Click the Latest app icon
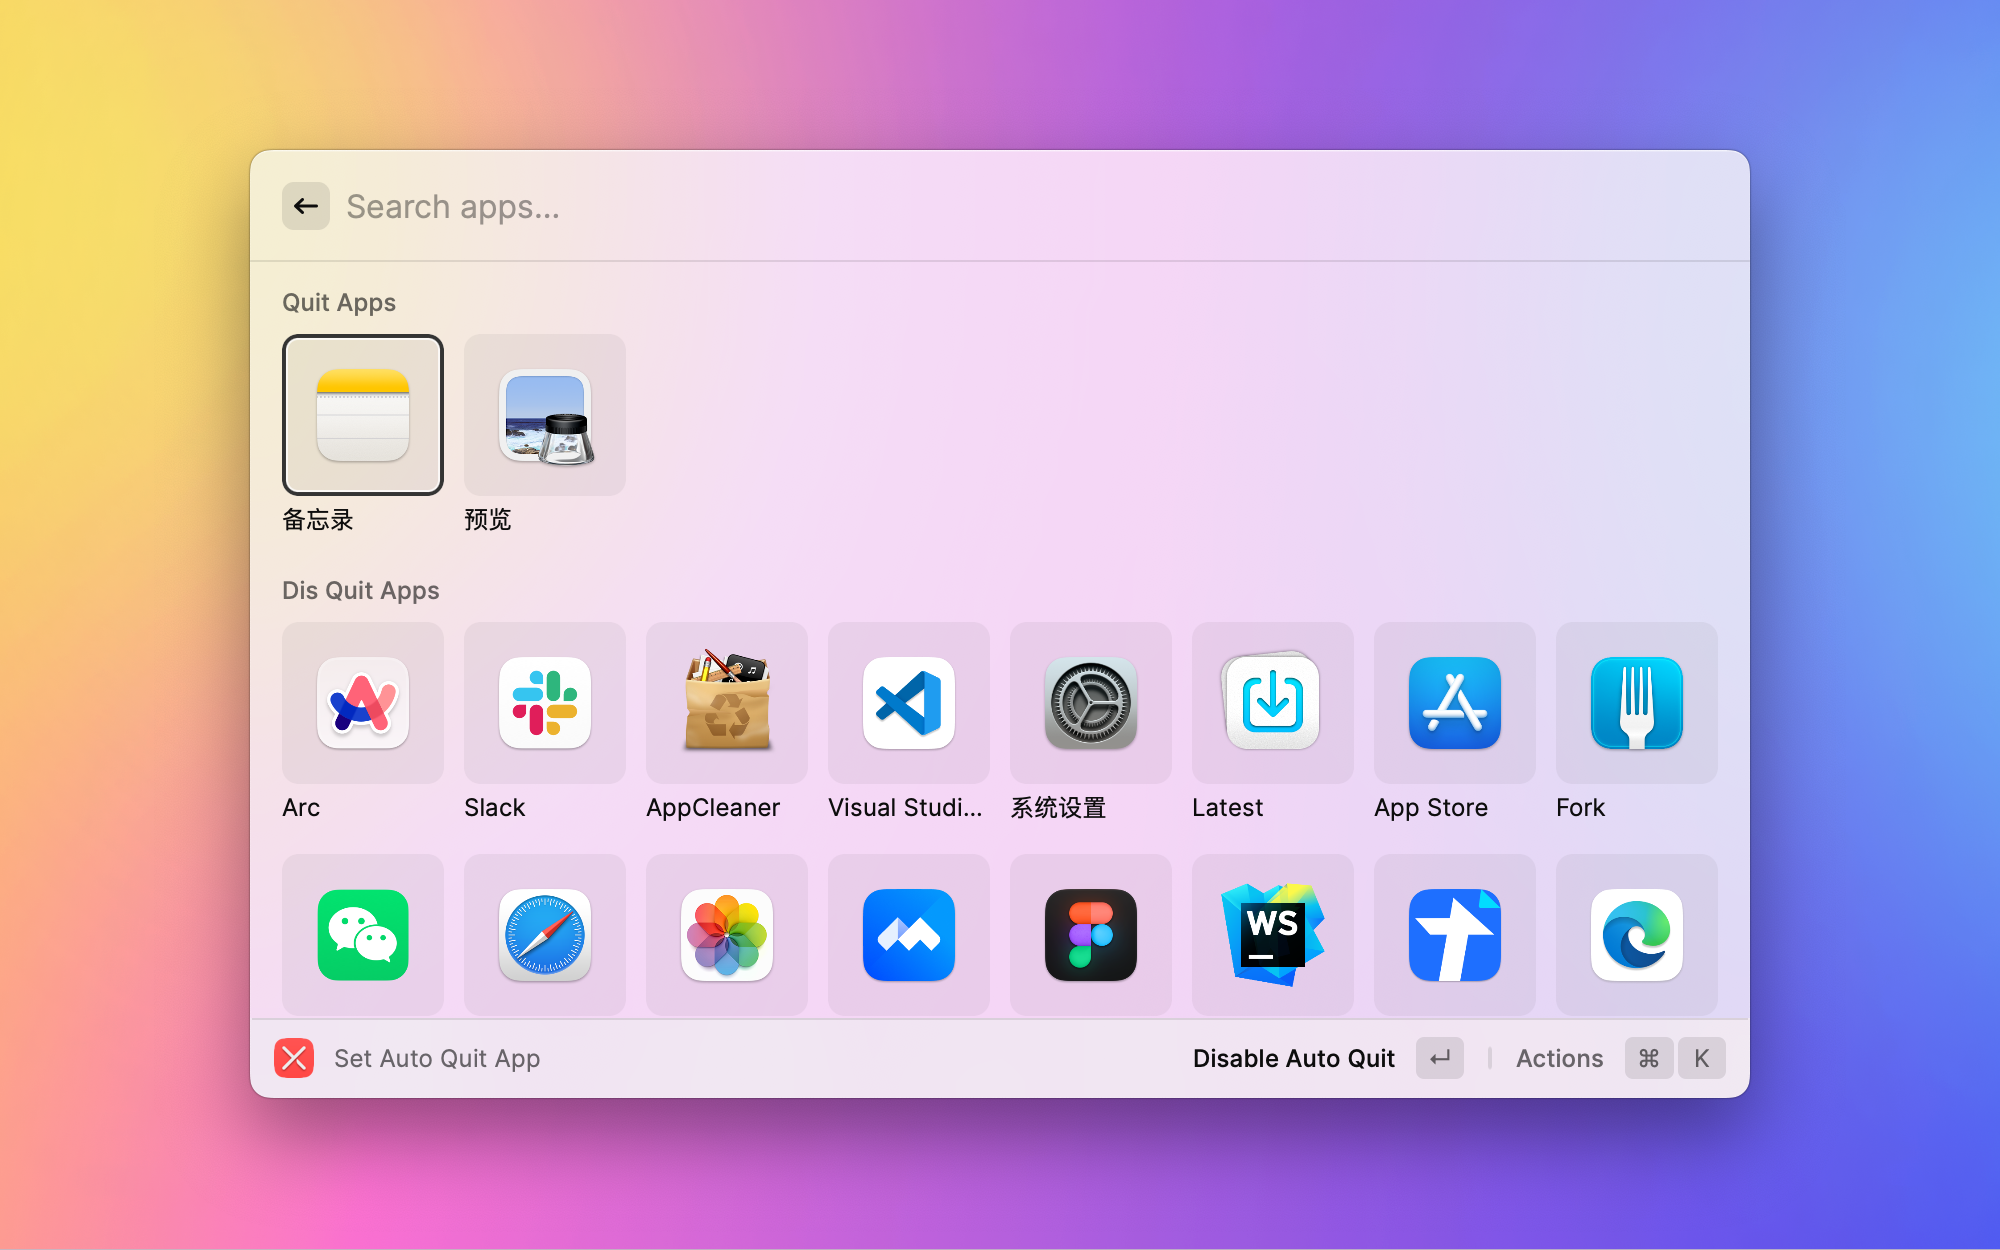 [1273, 703]
